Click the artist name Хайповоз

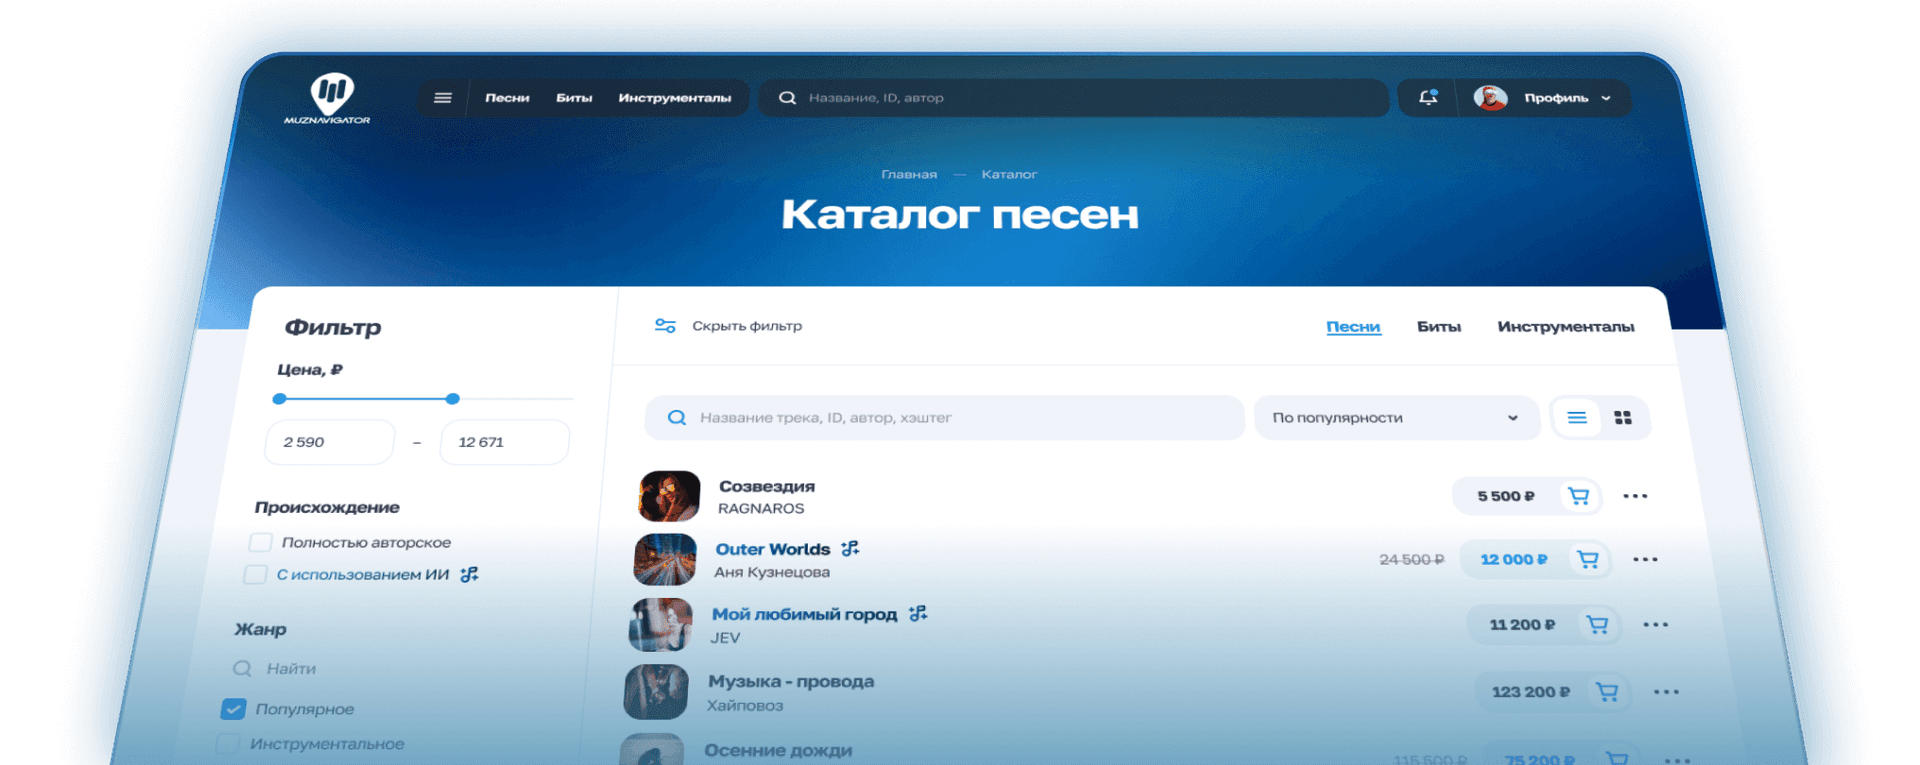click(745, 705)
